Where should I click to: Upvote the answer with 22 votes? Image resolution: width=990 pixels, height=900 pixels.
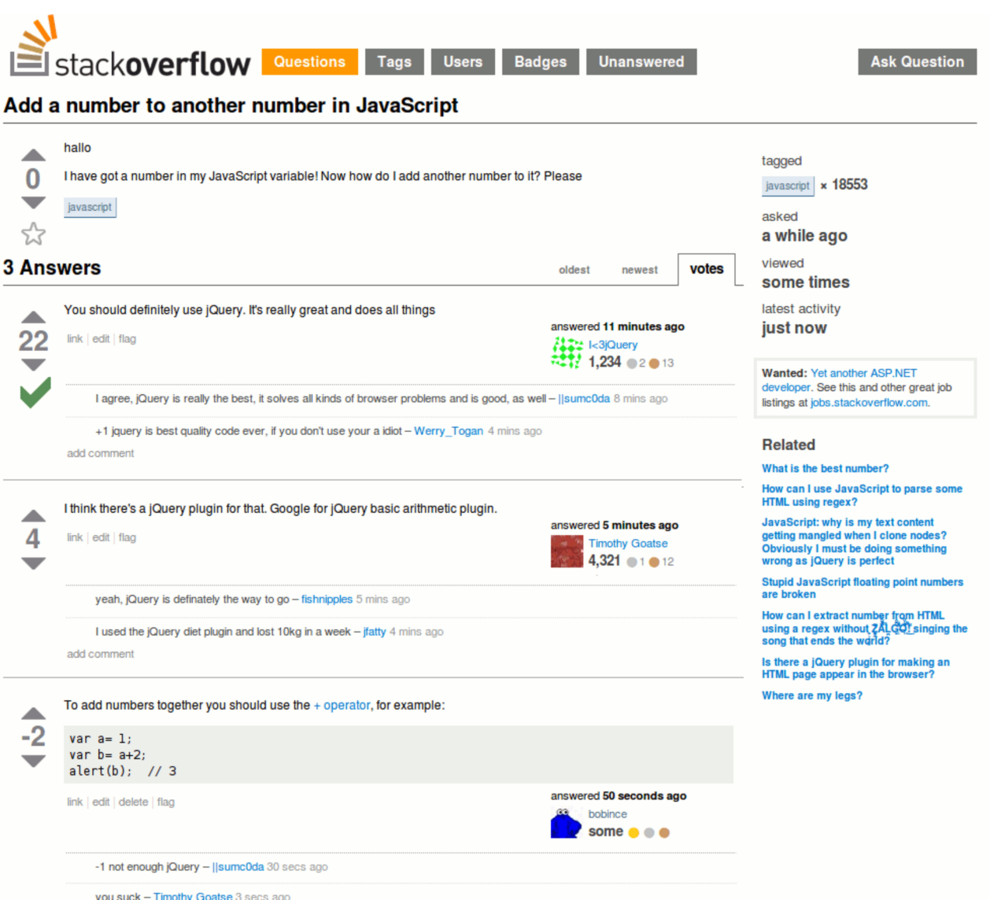33,317
